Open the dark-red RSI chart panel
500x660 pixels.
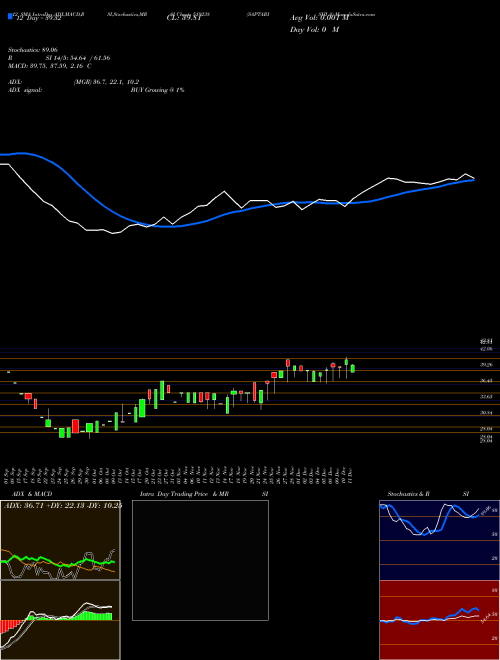pos(439,620)
